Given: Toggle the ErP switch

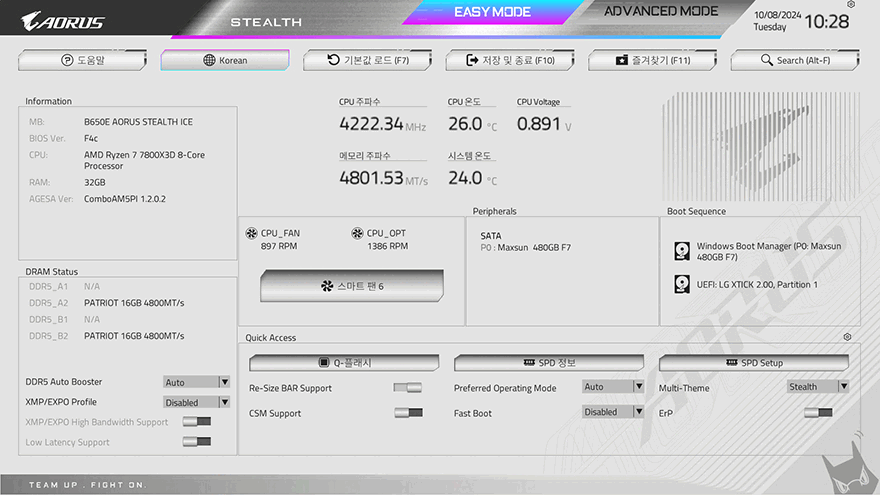Looking at the screenshot, I should point(818,412).
